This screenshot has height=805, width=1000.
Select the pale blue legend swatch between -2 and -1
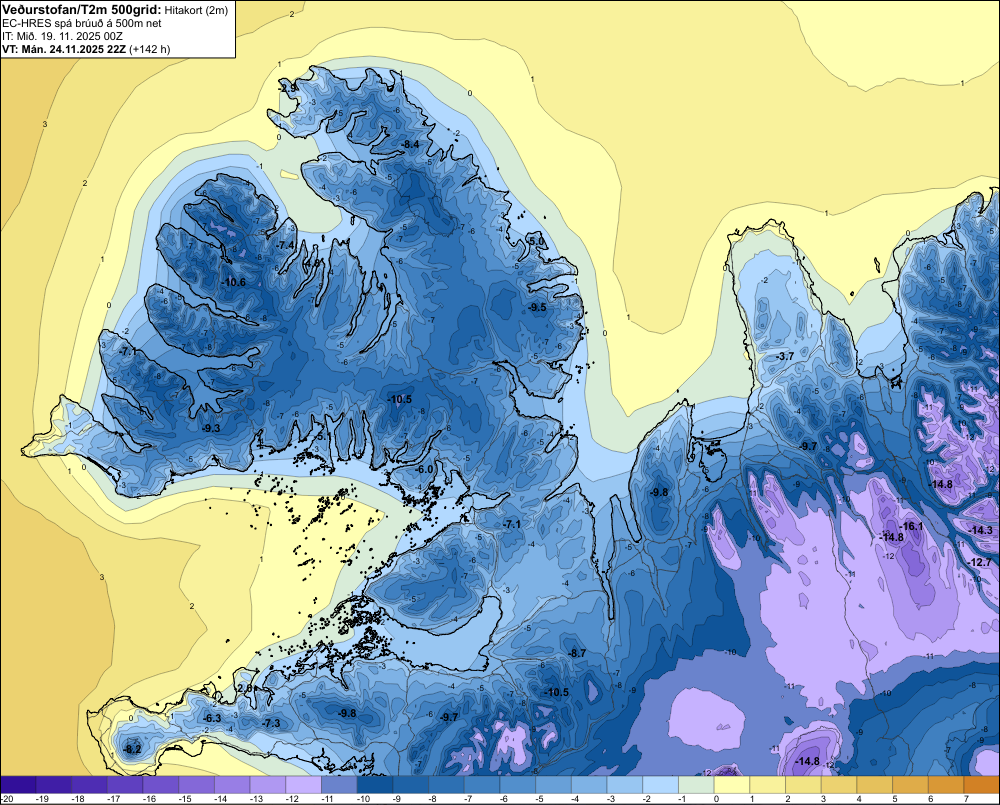point(661,785)
